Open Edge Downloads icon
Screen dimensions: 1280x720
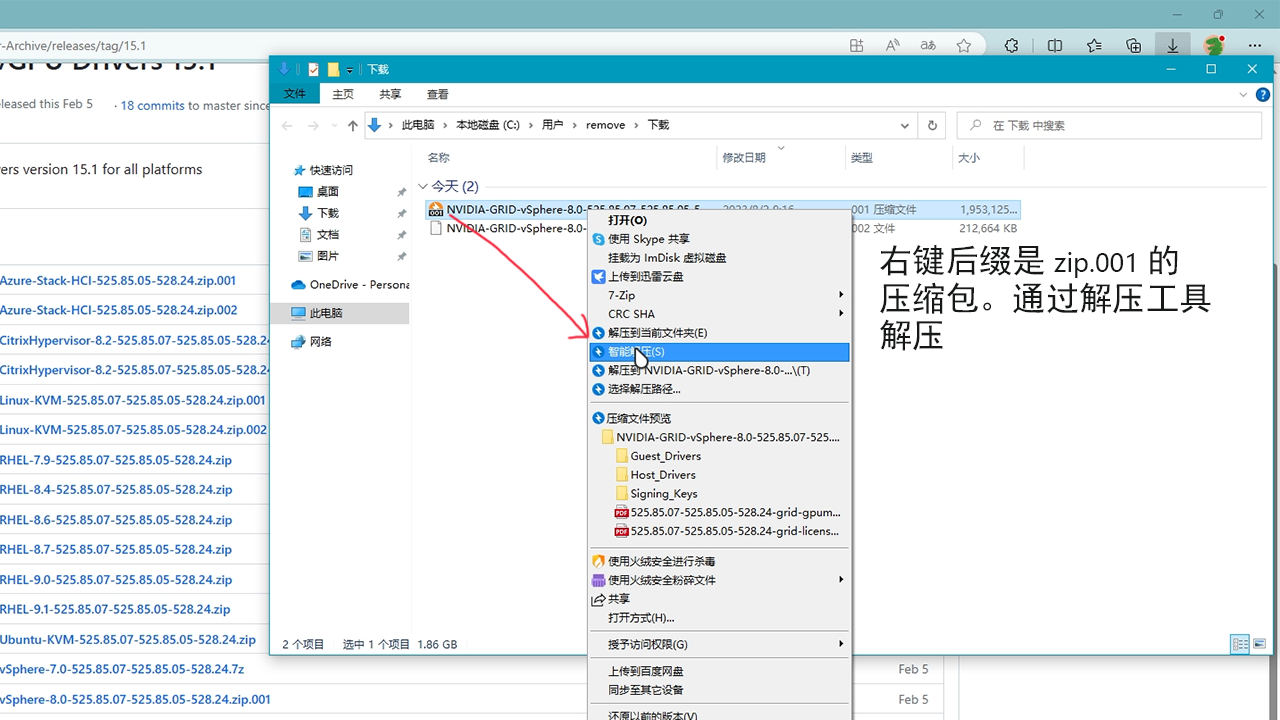(x=1172, y=46)
